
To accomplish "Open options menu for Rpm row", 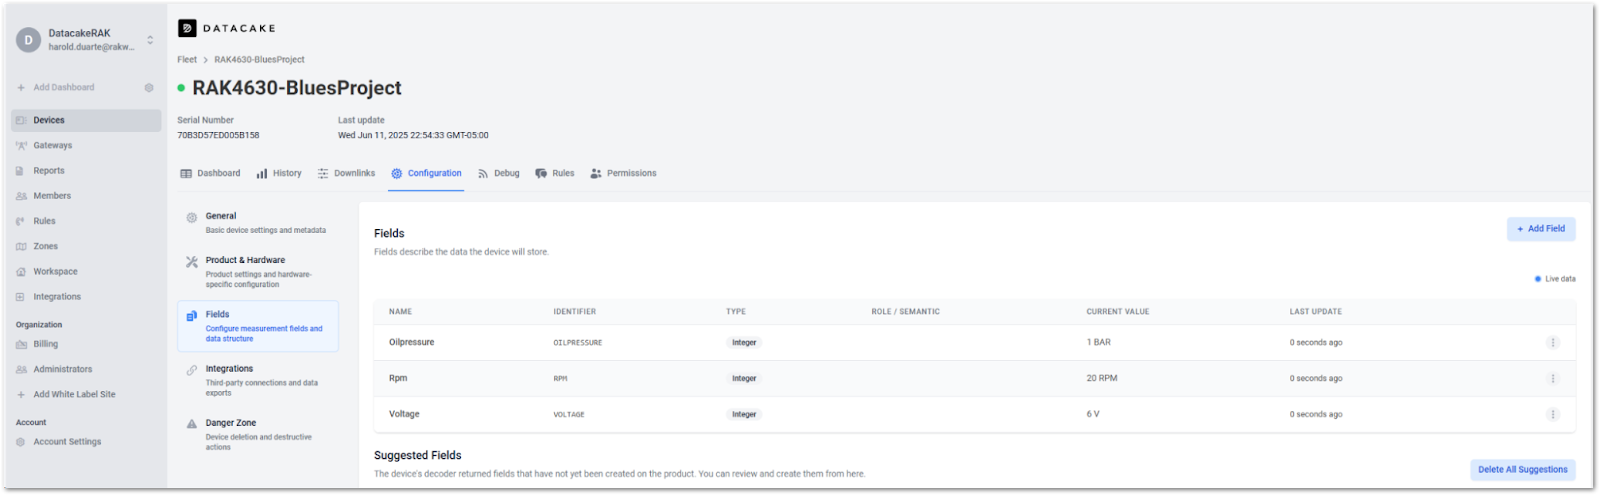I will [x=1553, y=379].
